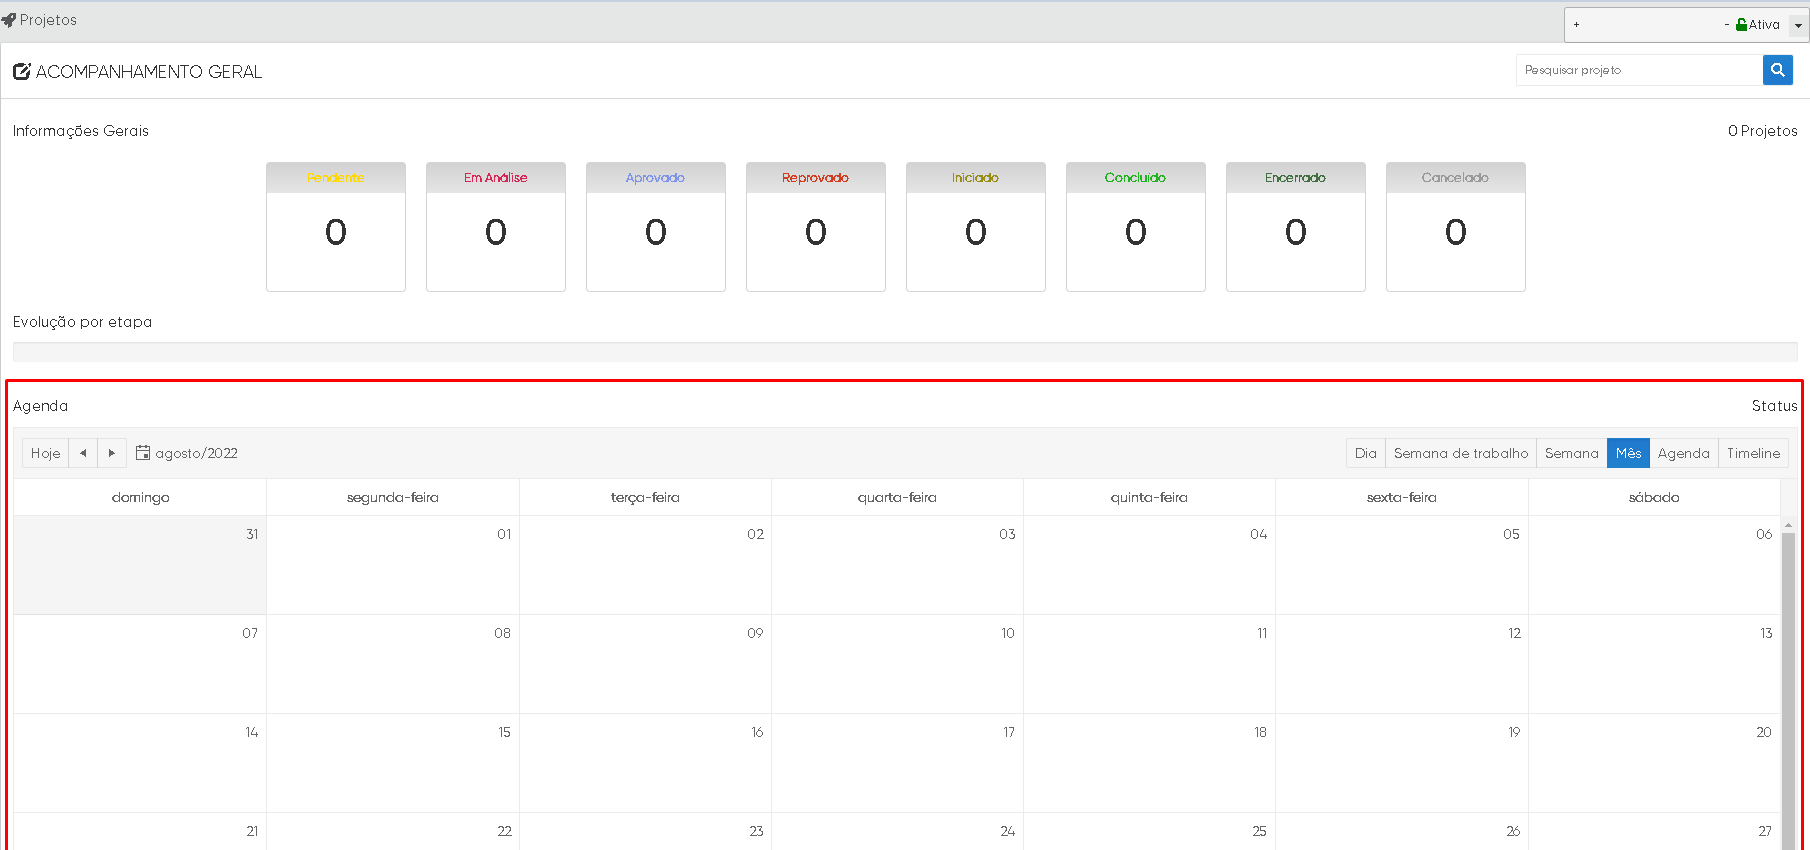Image resolution: width=1810 pixels, height=850 pixels.
Task: Open the Pendente status card
Action: tap(336, 227)
